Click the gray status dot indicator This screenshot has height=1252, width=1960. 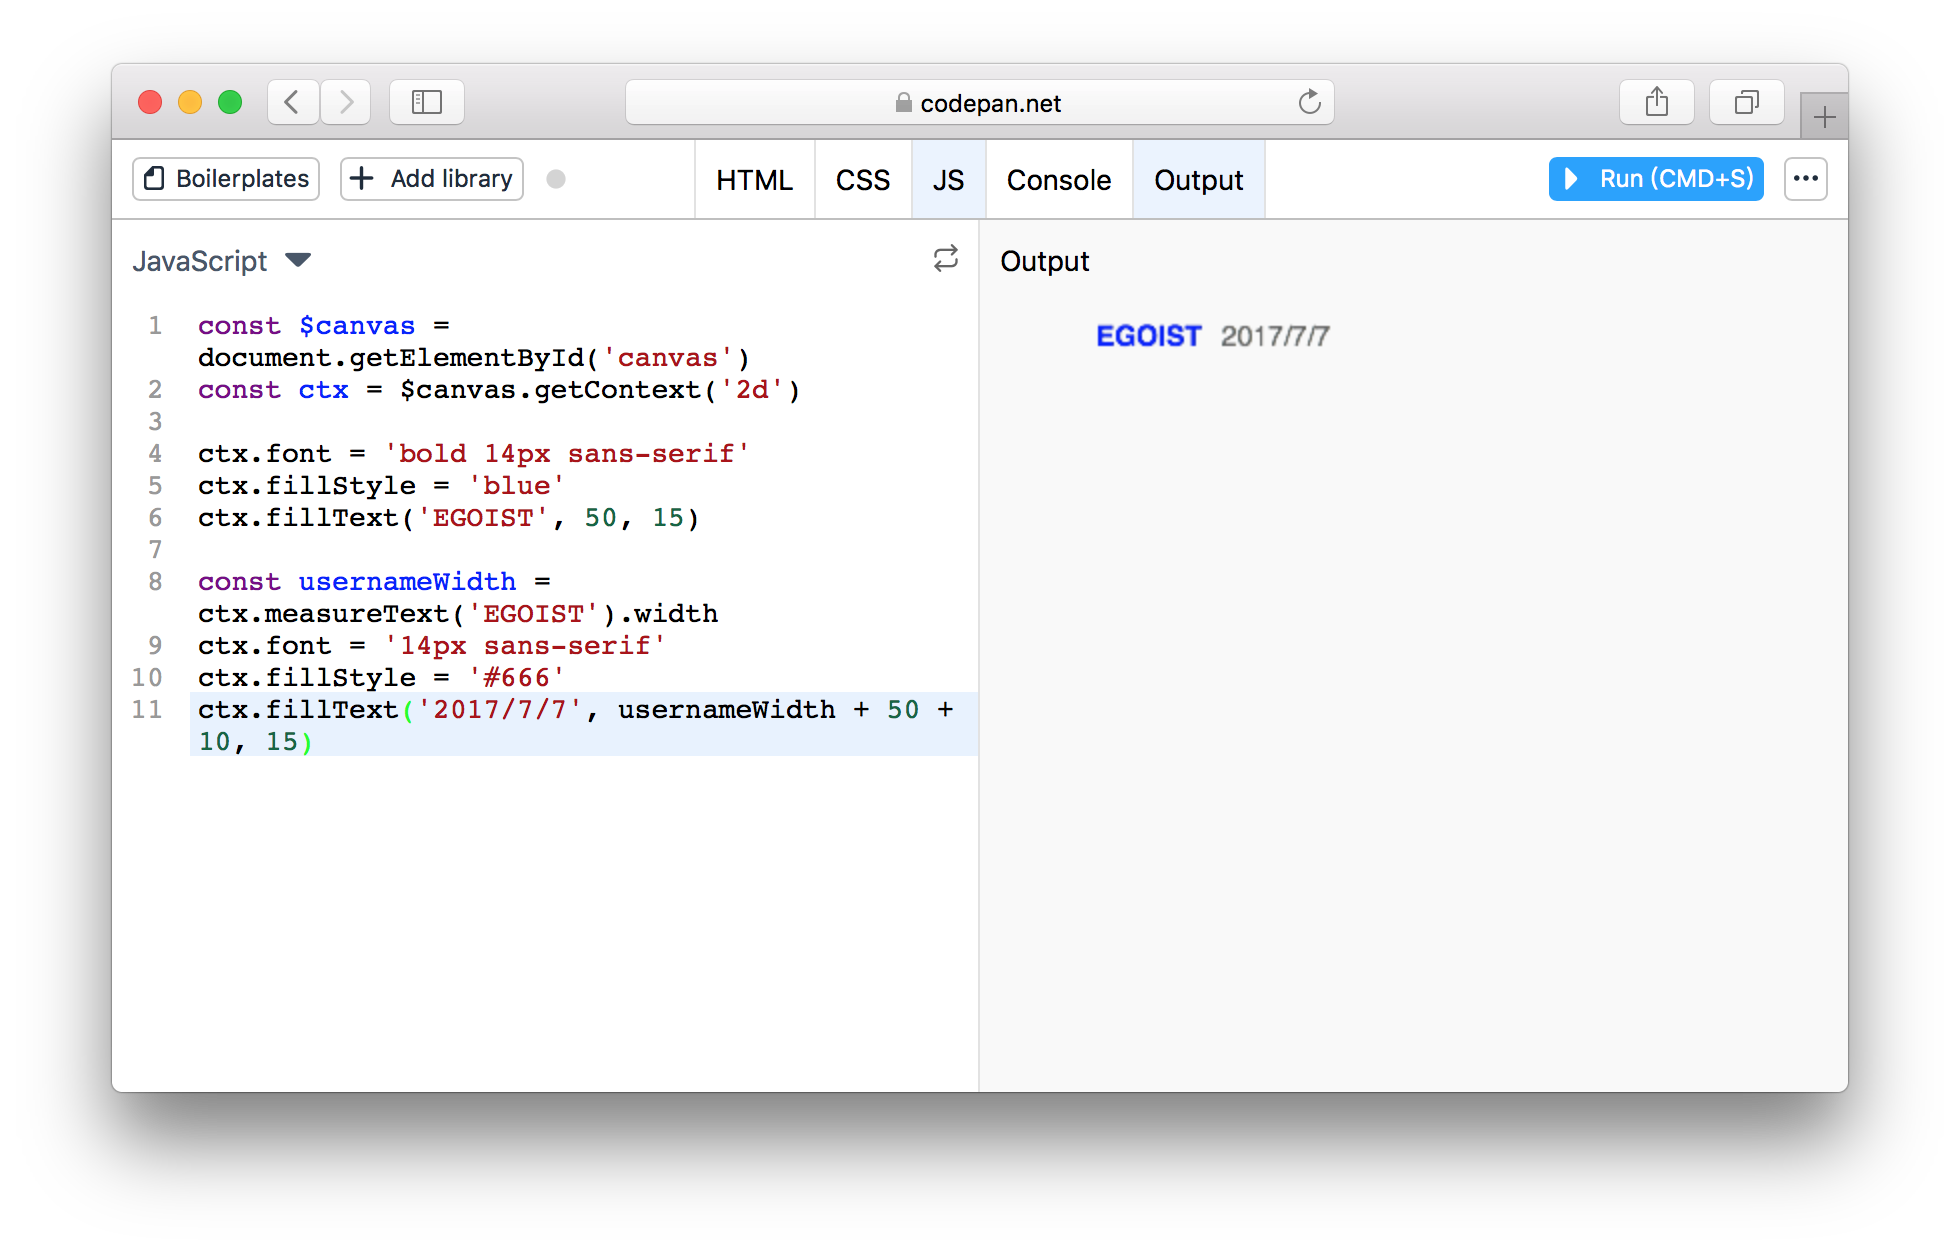click(556, 179)
